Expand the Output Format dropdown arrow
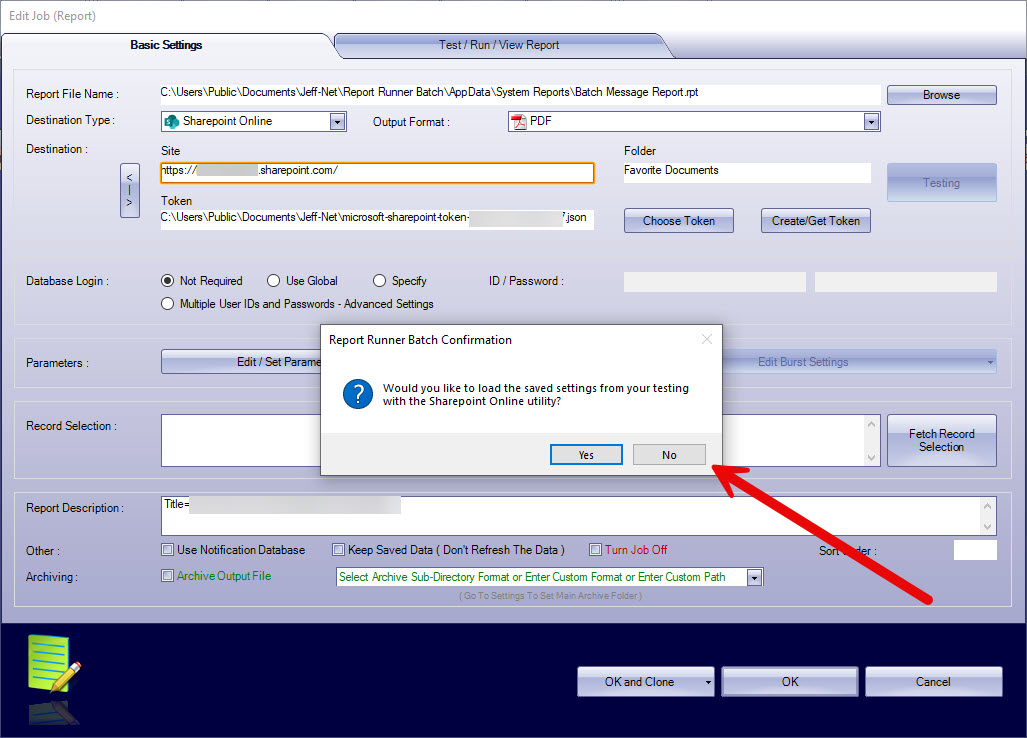Viewport: 1027px width, 738px height. click(x=871, y=121)
